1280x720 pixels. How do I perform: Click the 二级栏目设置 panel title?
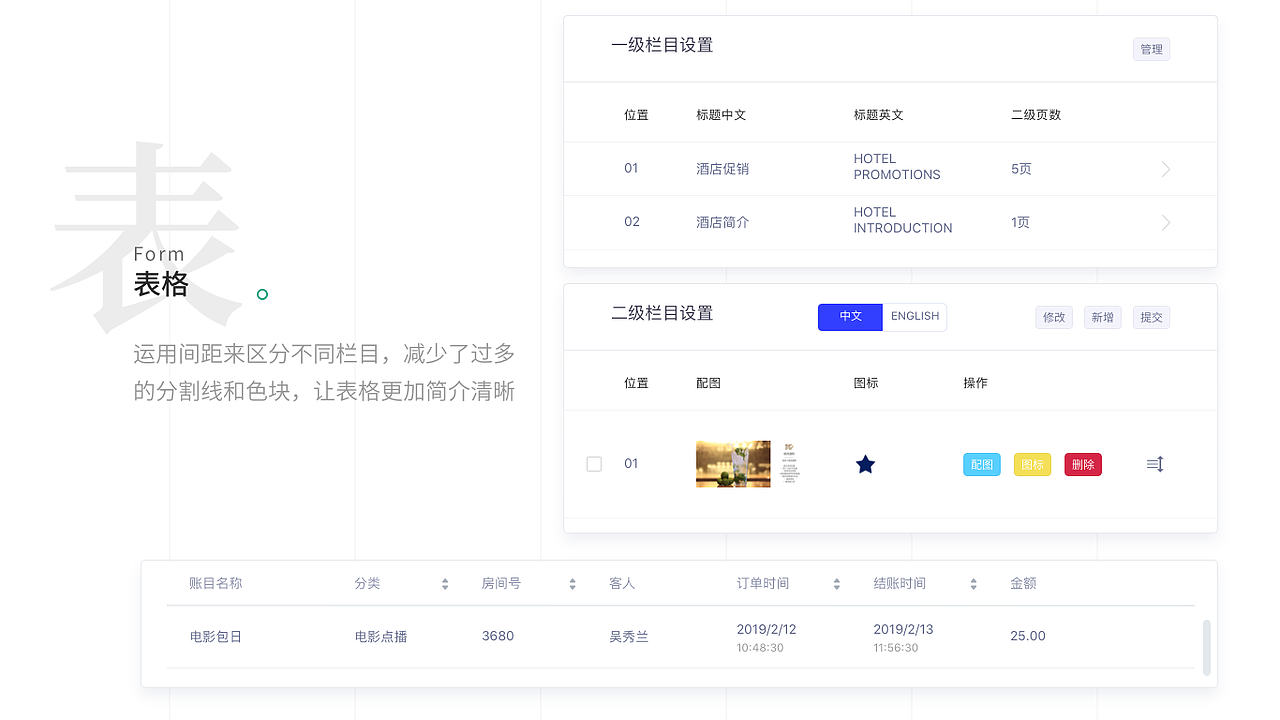[662, 313]
